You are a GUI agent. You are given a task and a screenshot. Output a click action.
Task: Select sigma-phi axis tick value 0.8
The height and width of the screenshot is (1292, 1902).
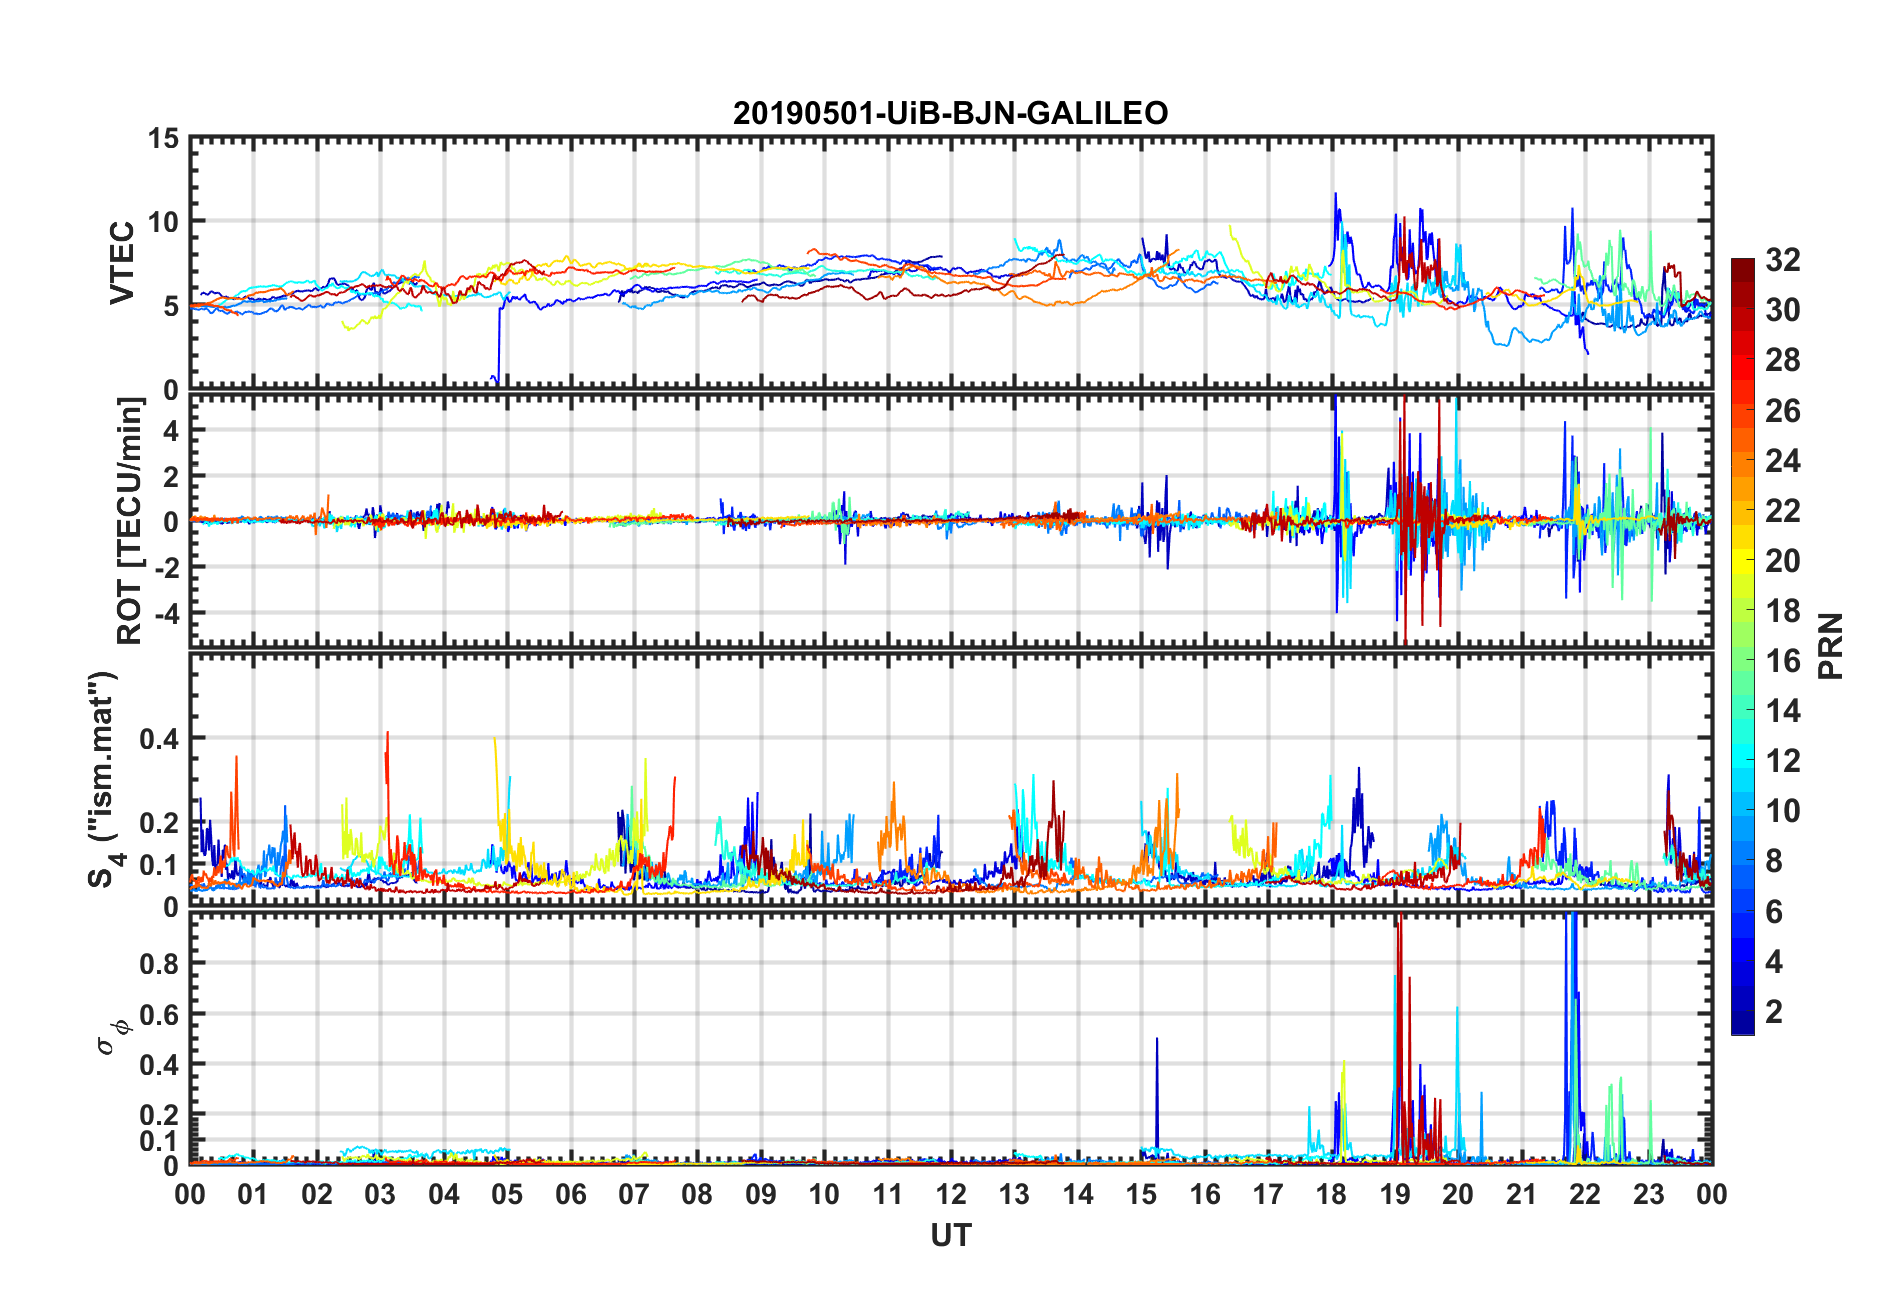(159, 964)
